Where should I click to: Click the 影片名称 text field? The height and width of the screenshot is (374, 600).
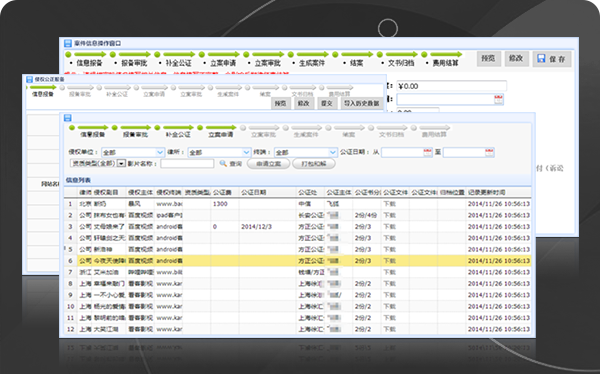click(x=187, y=163)
